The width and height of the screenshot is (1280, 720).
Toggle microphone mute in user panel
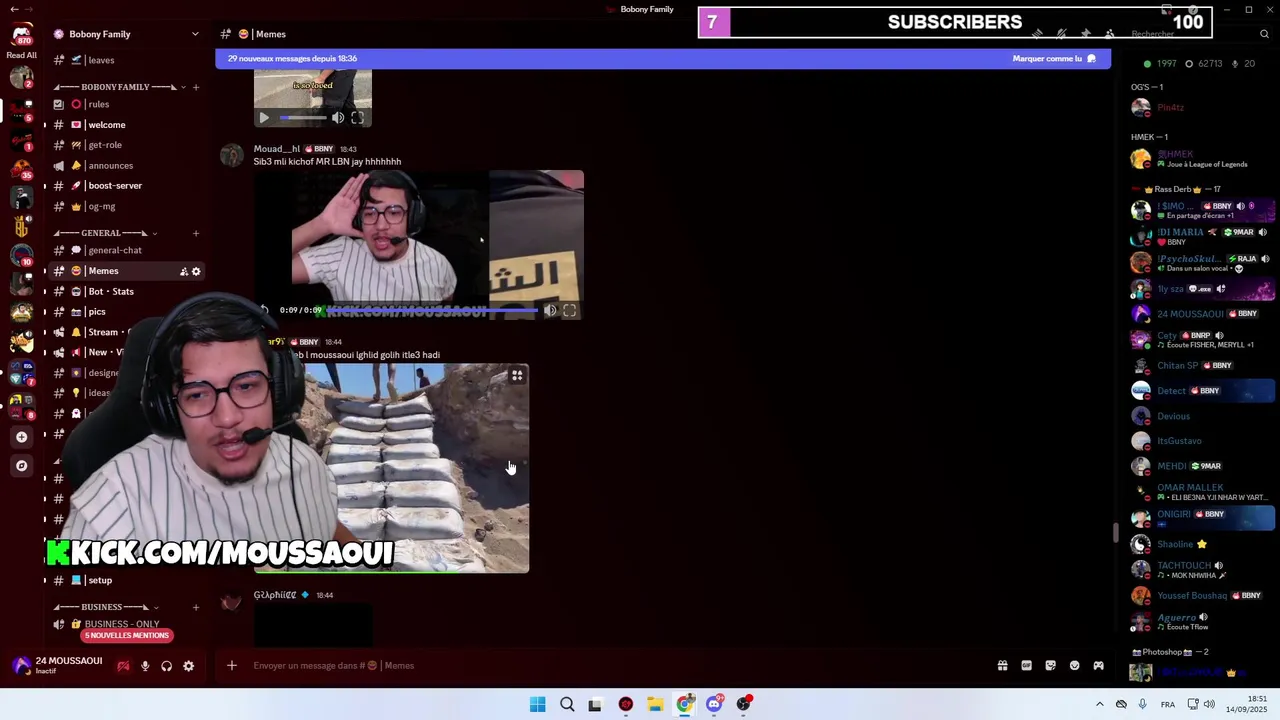pos(145,666)
